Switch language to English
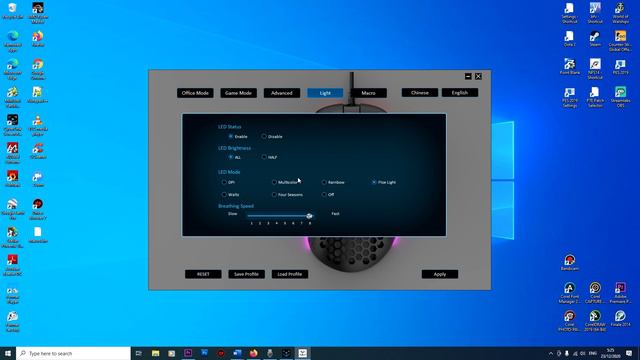This screenshot has height=360, width=640. point(460,93)
